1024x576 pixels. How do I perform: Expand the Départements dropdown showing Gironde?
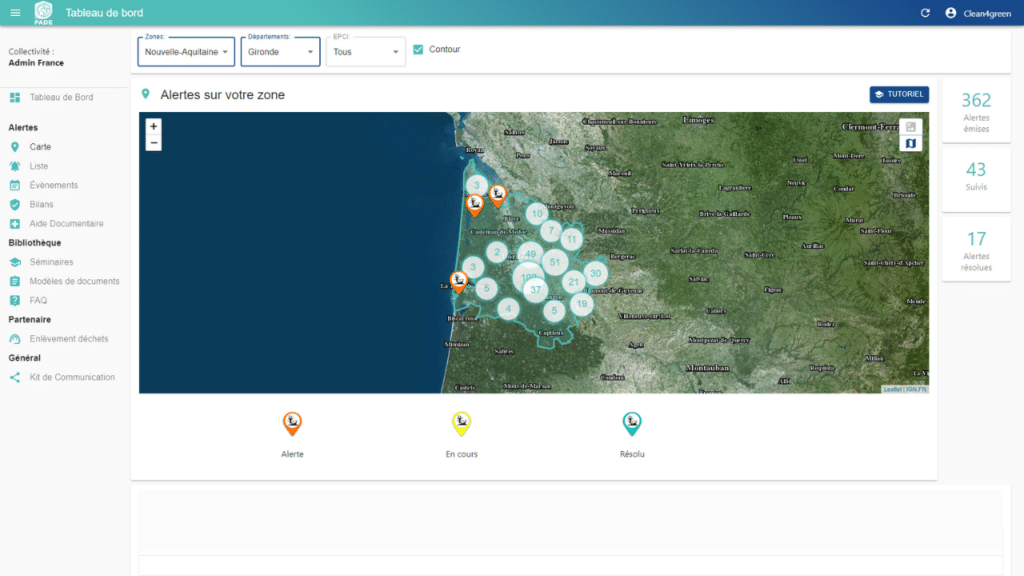280,52
